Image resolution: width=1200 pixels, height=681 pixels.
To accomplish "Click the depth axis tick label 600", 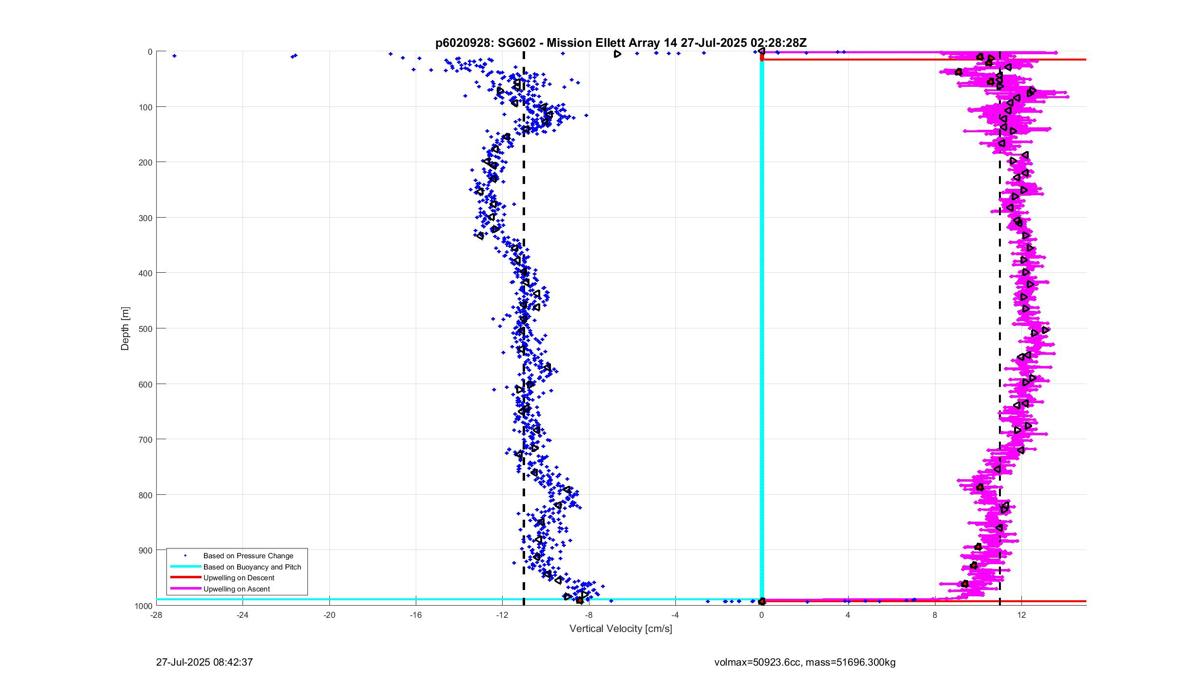I will (x=145, y=384).
